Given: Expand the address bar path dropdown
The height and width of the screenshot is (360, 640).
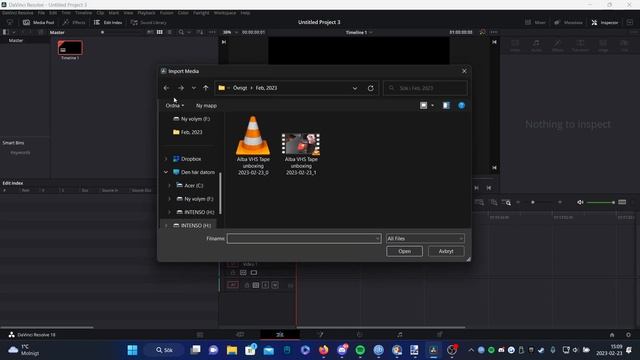Looking at the screenshot, I should pos(355,88).
